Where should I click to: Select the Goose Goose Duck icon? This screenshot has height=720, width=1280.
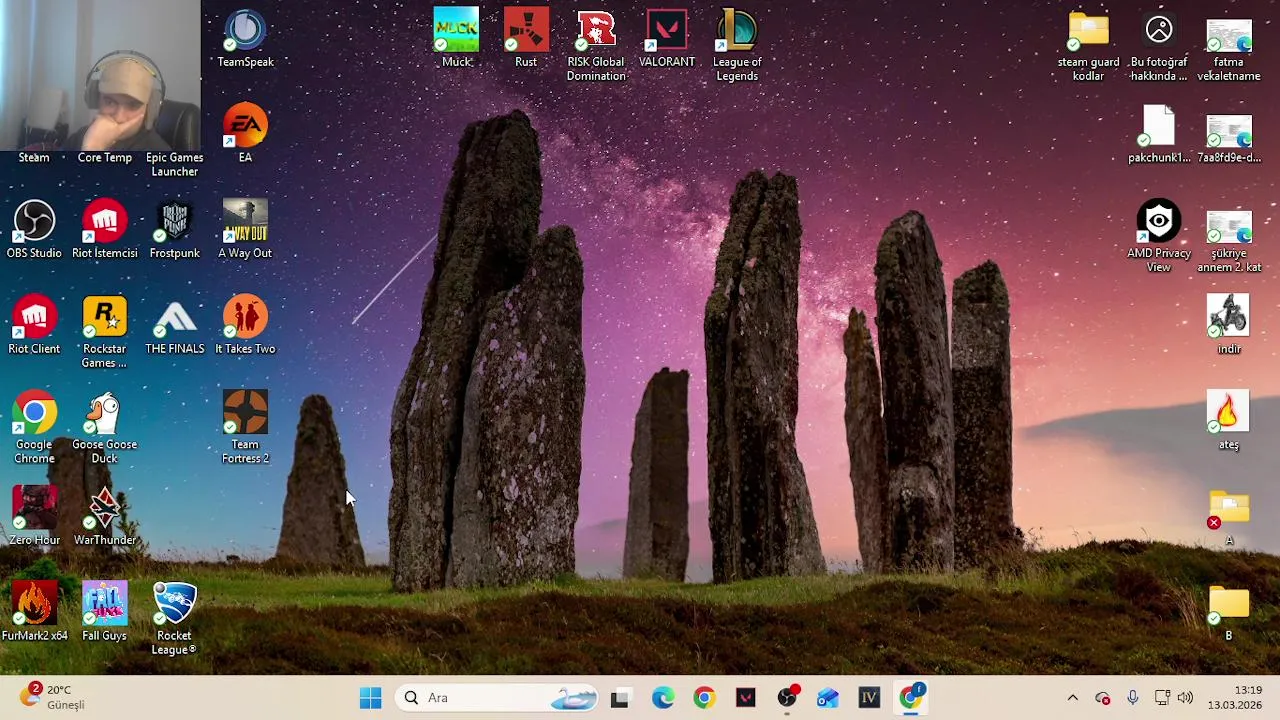105,428
